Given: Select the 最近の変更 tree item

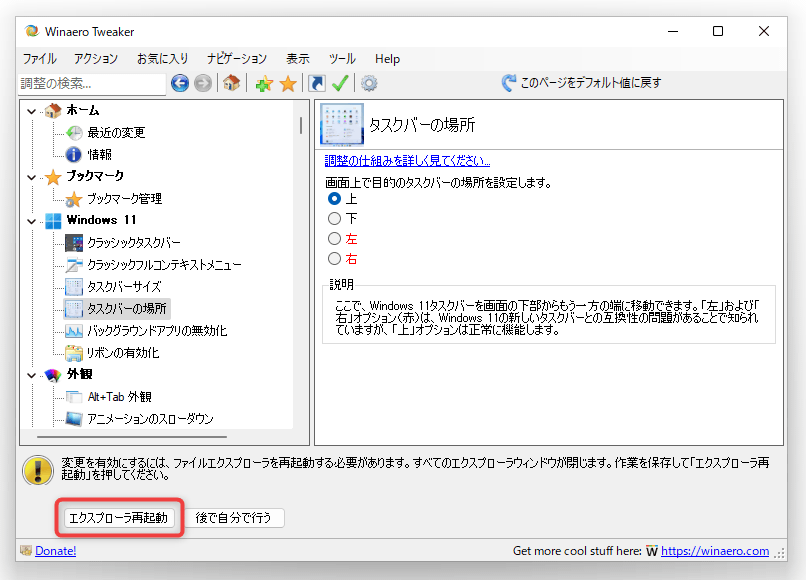Looking at the screenshot, I should (116, 133).
